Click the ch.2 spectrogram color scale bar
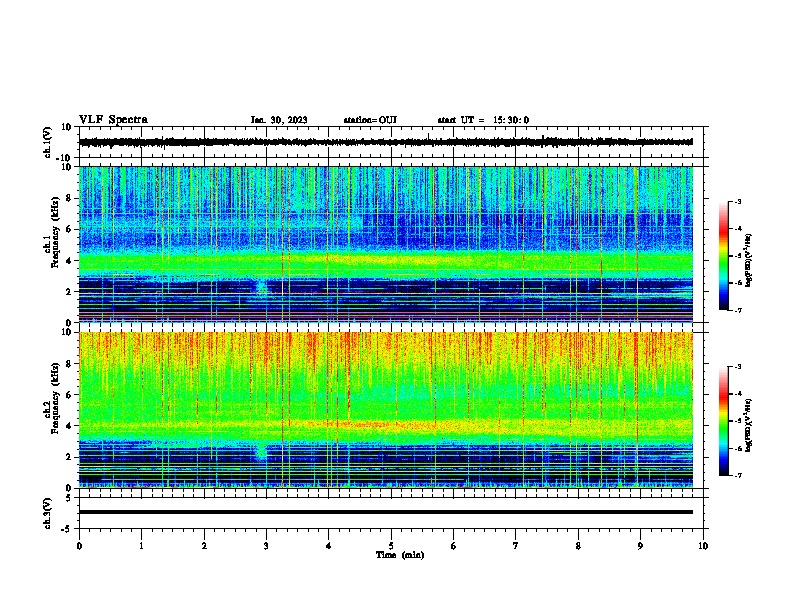The image size is (792, 612). pyautogui.click(x=723, y=421)
